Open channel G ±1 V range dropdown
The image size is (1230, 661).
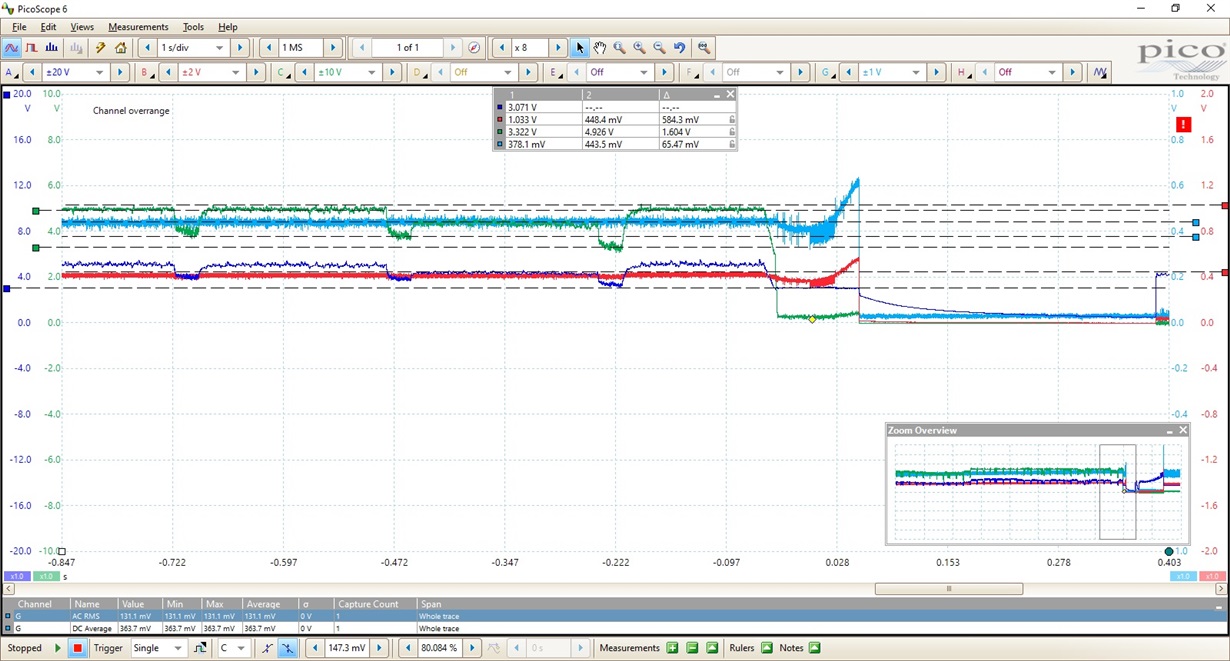[x=916, y=72]
